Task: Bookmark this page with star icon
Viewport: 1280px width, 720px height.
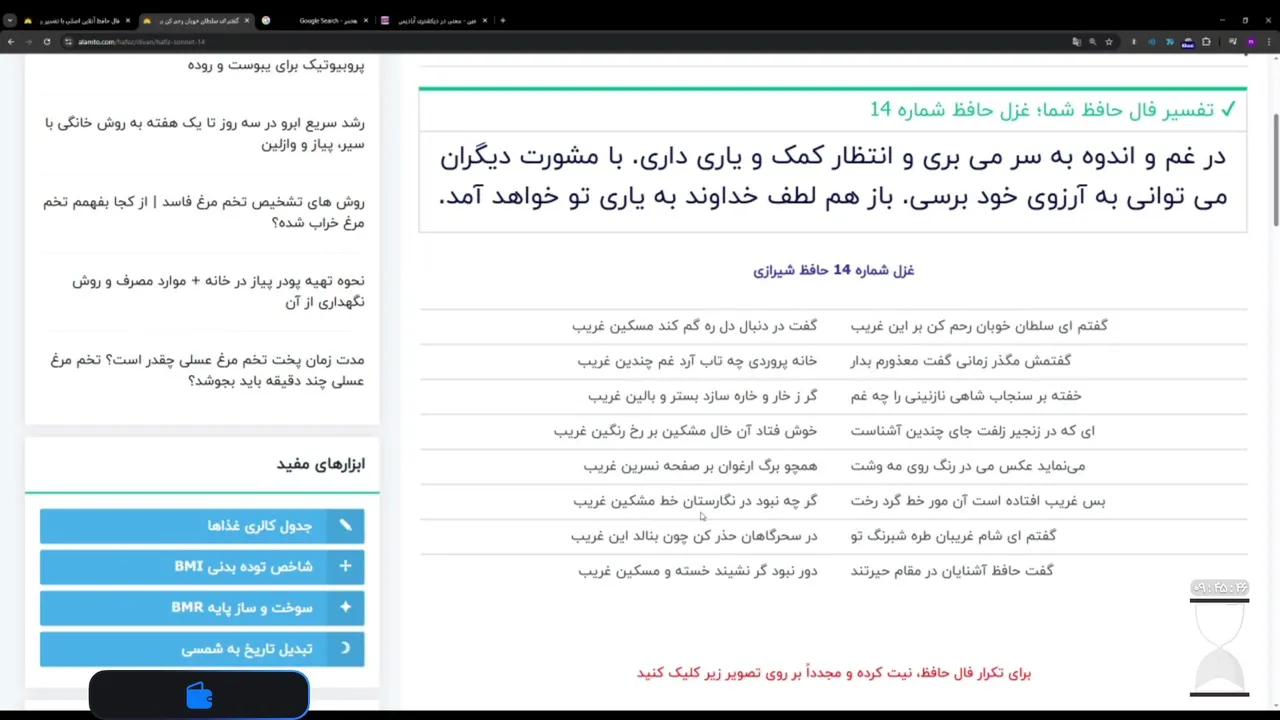Action: pos(1109,42)
